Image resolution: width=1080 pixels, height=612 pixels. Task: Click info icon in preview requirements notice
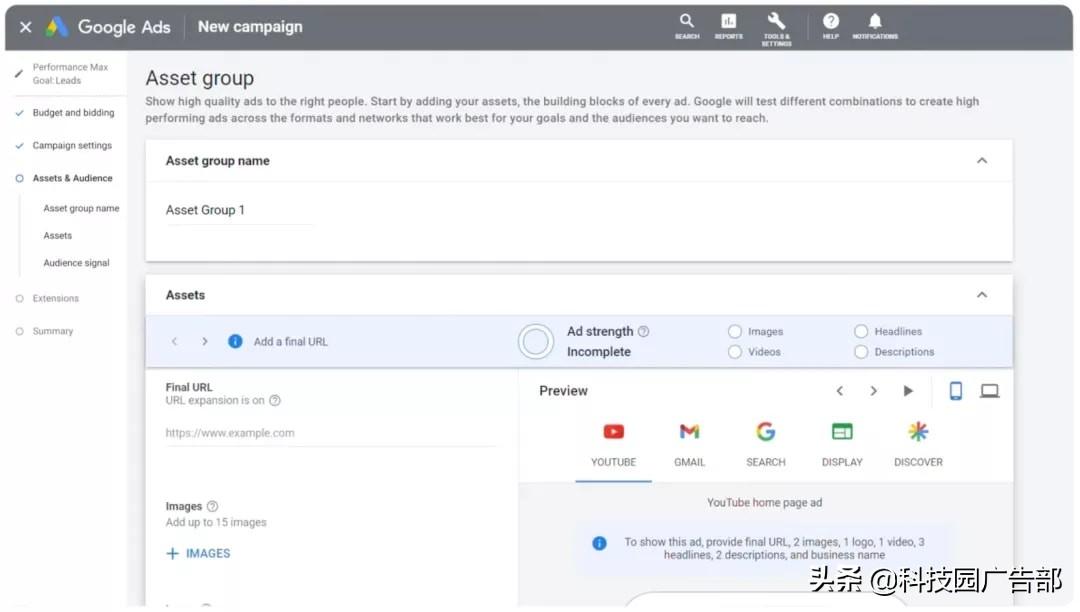point(599,544)
